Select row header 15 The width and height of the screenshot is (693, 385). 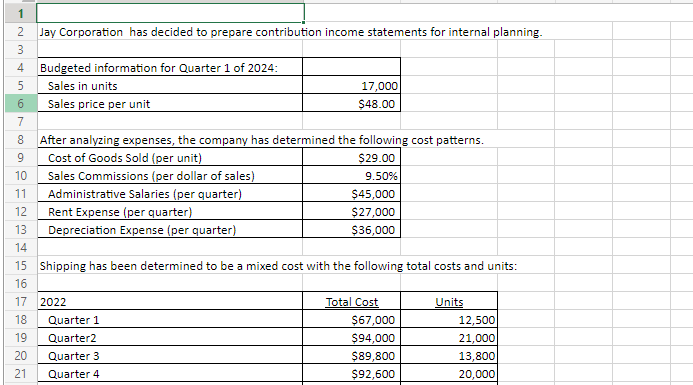coord(20,266)
